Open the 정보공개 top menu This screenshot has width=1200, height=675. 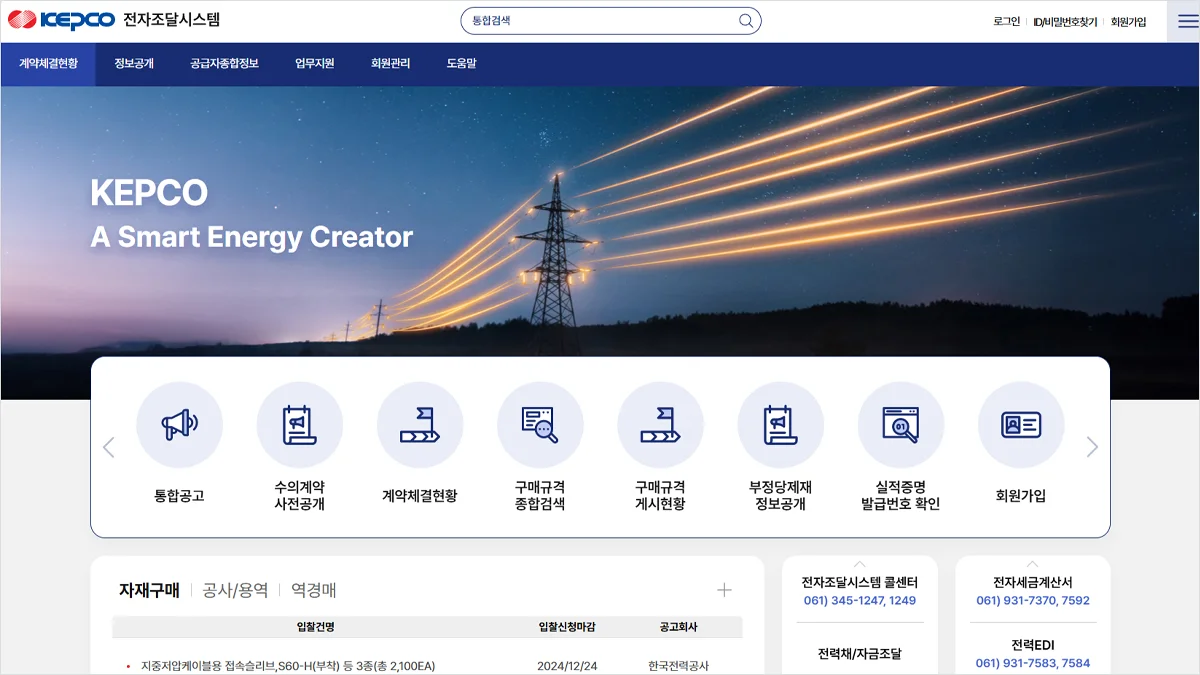pyautogui.click(x=134, y=64)
